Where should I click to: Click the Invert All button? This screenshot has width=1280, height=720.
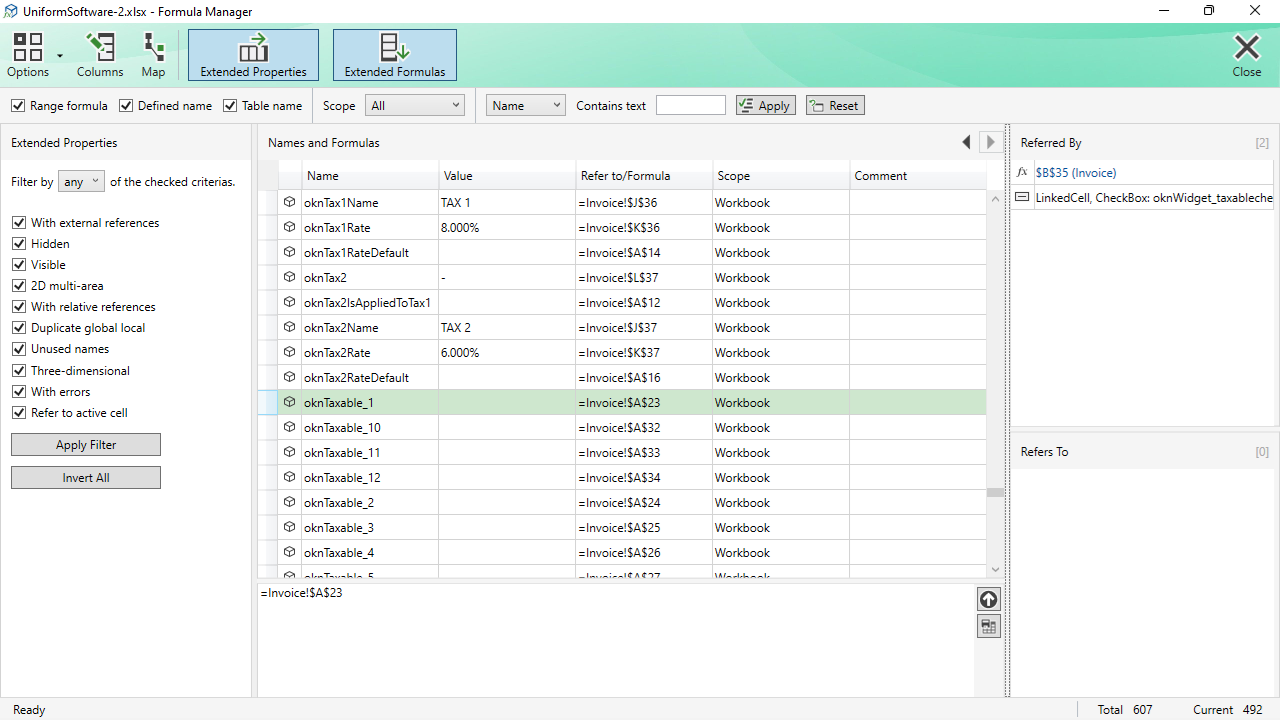pos(86,478)
